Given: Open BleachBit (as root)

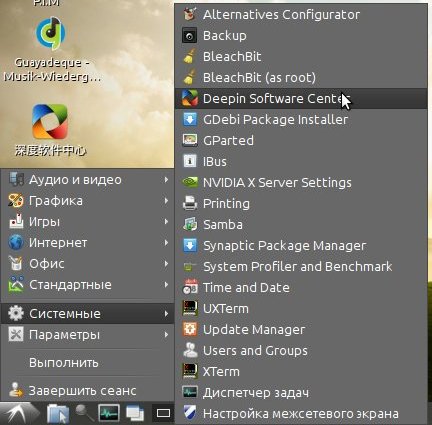Looking at the screenshot, I should [x=301, y=78].
